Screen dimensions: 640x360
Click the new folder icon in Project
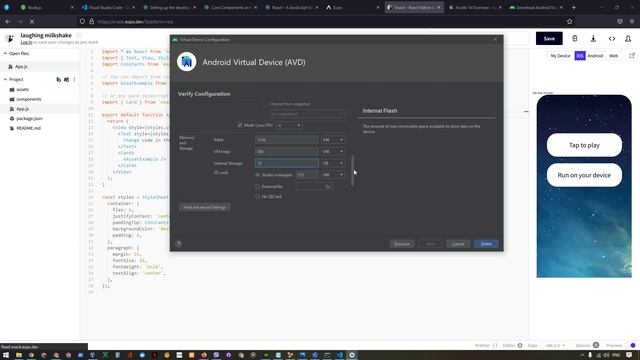[x=67, y=80]
